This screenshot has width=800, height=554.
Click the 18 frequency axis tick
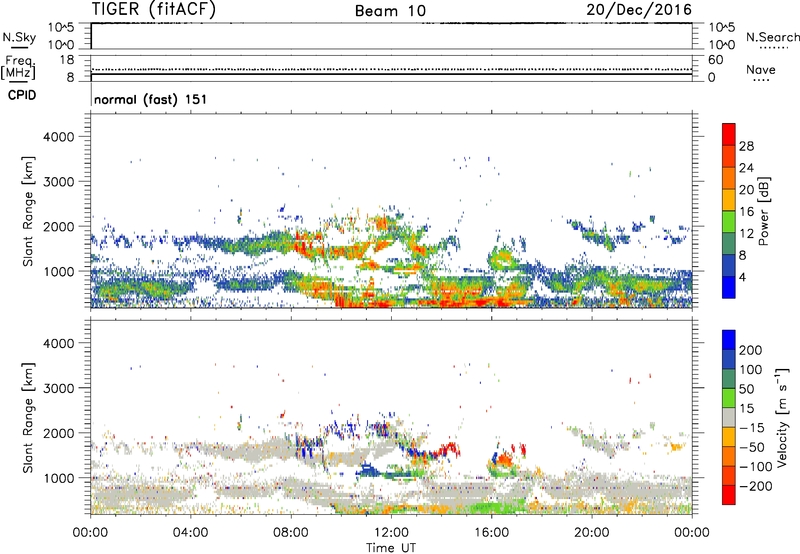click(x=67, y=60)
